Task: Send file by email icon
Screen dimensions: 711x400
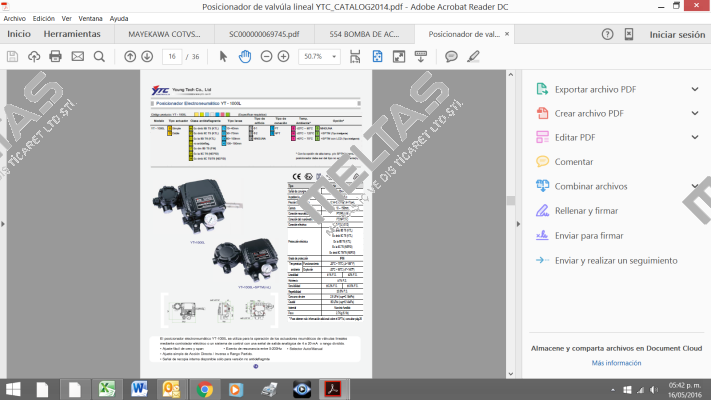Action: click(x=78, y=56)
